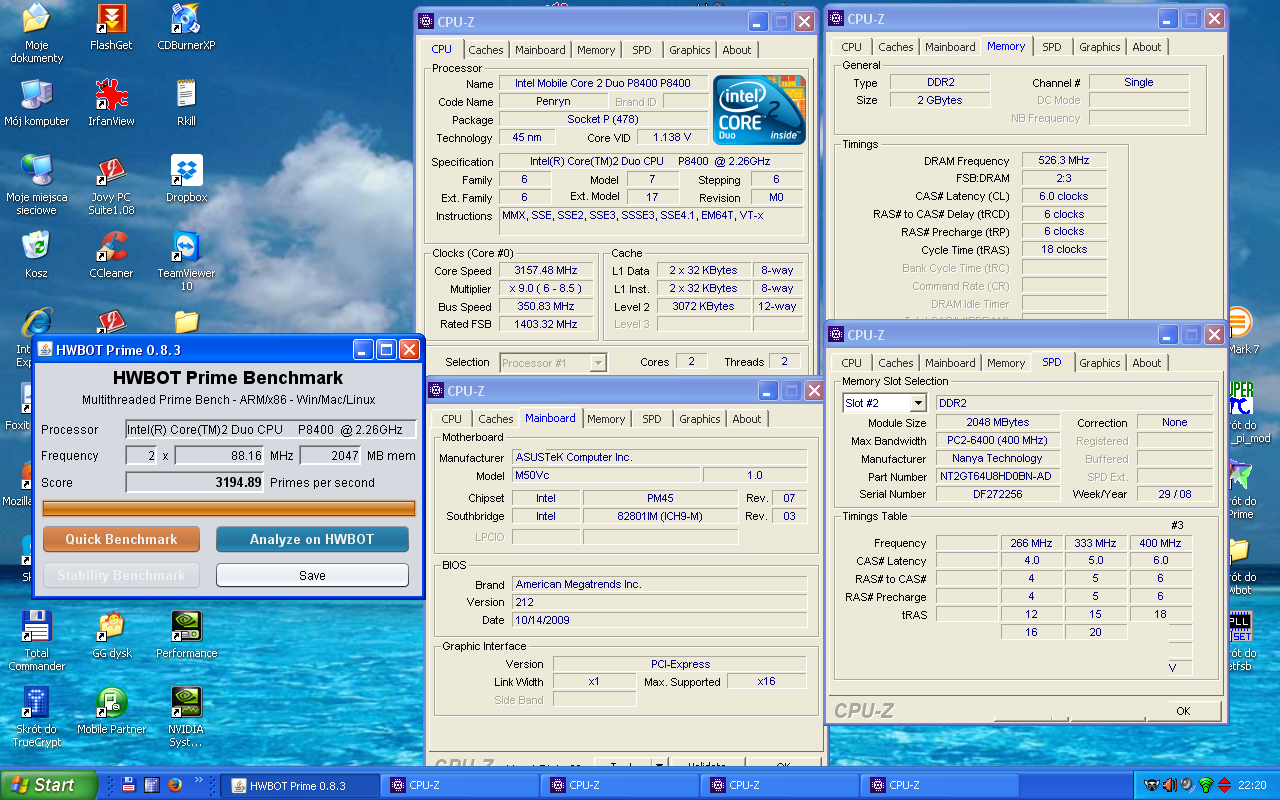
Task: Open the NVIDIA Syst... desktop shortcut
Action: [186, 717]
